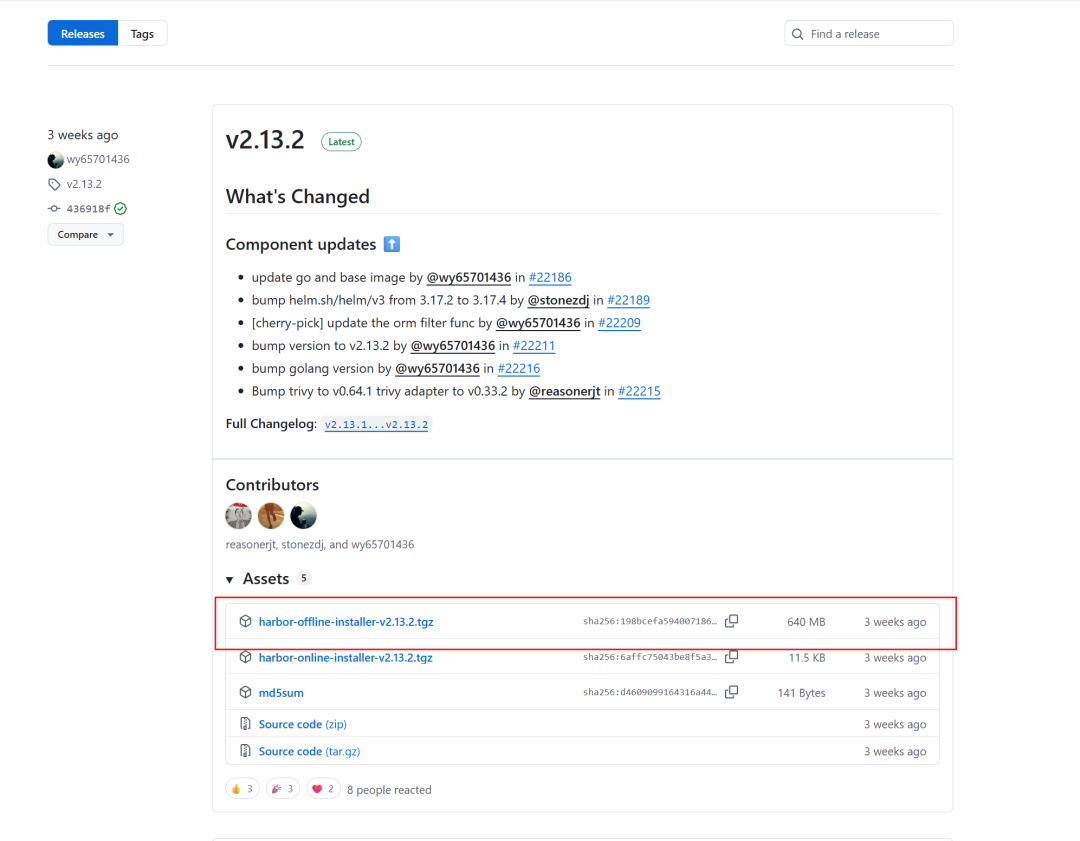Switch to the Tags tab
The image size is (1080, 841).
tap(143, 34)
